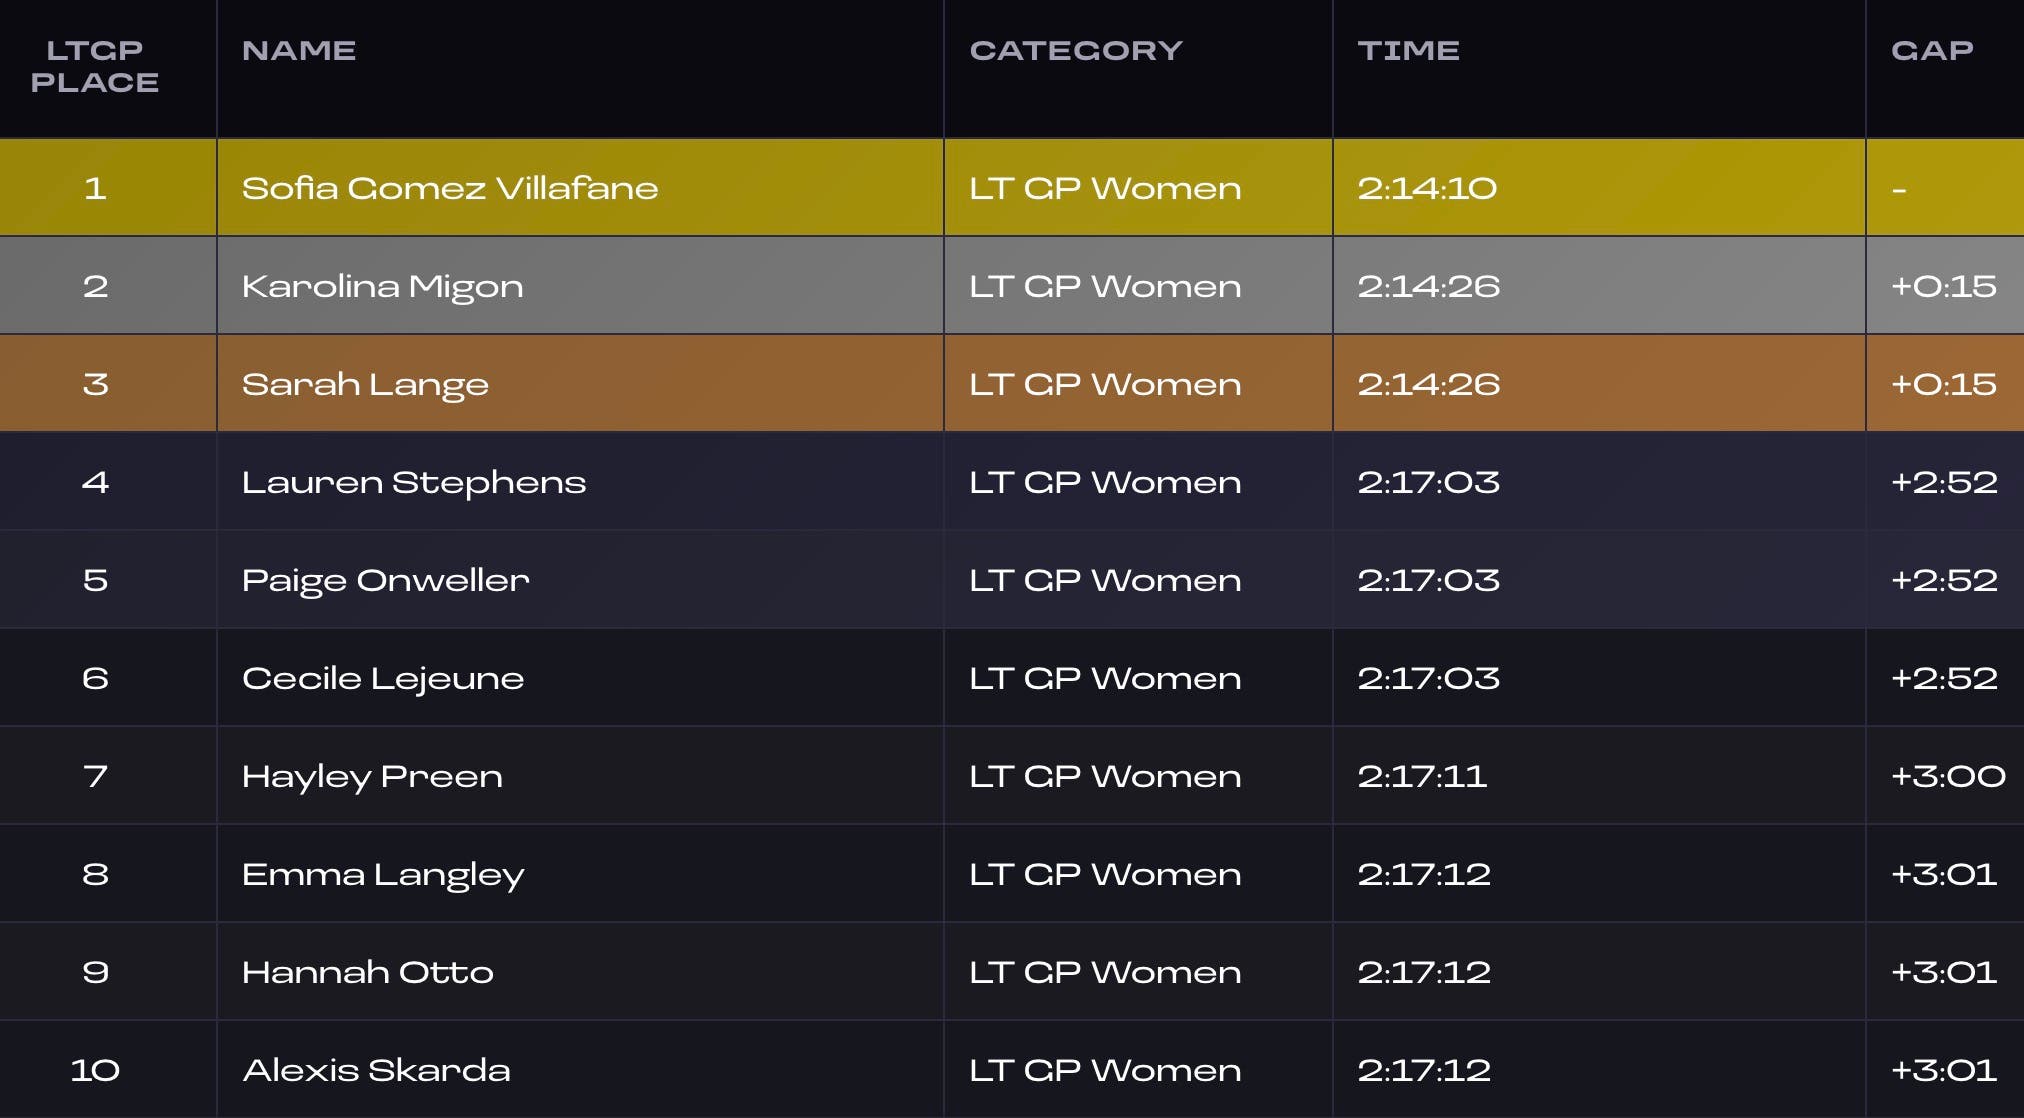Click Paige Onweller's gap +2:52
This screenshot has width=2024, height=1118.
pos(1944,580)
